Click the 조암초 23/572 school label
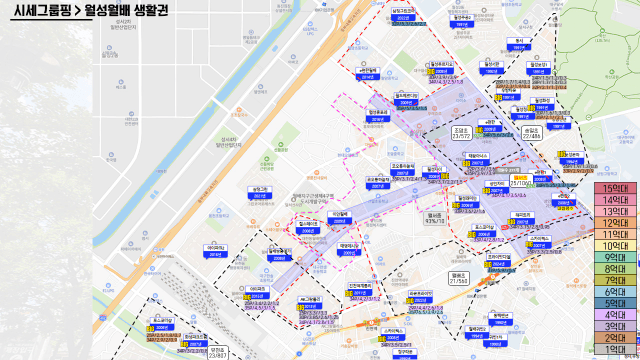Image resolution: width=640 pixels, height=360 pixels. pyautogui.click(x=461, y=133)
